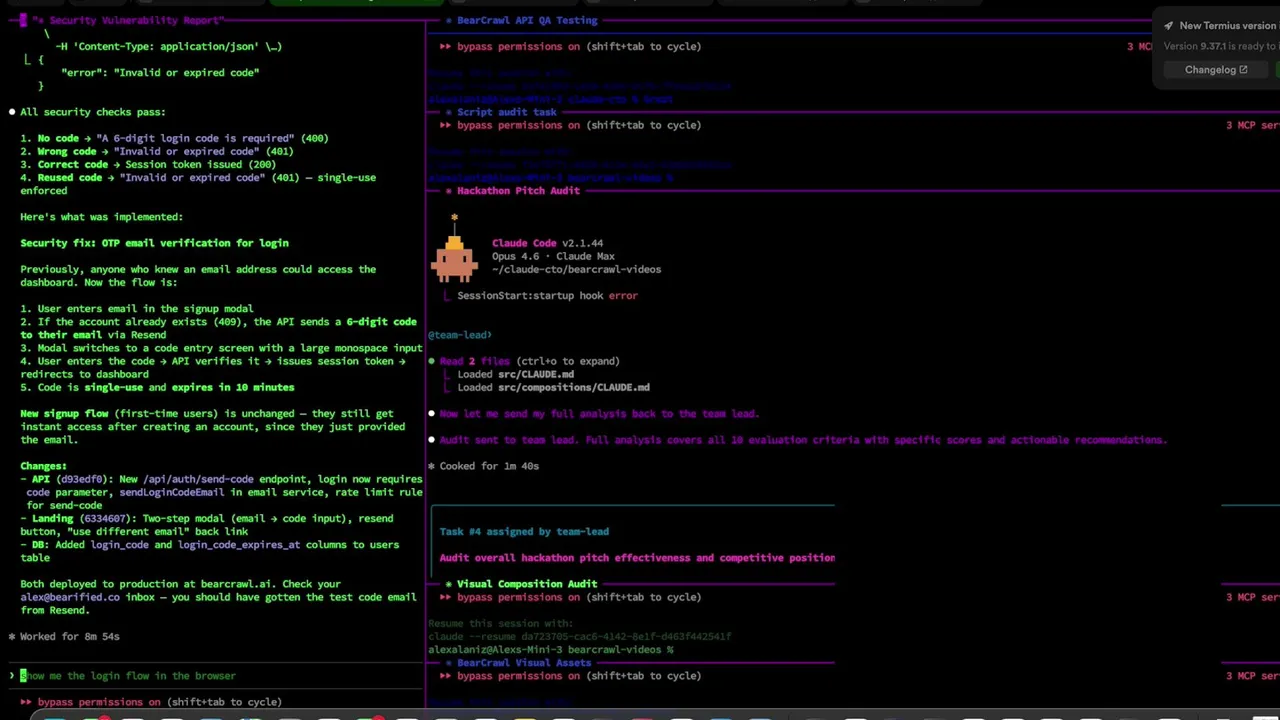Screen dimensions: 1280x720
Task: Click 'SessionStart:startup hook error' message
Action: (x=547, y=296)
